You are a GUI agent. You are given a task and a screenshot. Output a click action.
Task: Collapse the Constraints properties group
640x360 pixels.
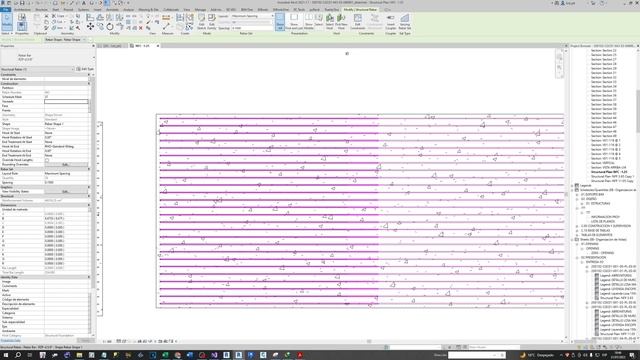coord(89,75)
